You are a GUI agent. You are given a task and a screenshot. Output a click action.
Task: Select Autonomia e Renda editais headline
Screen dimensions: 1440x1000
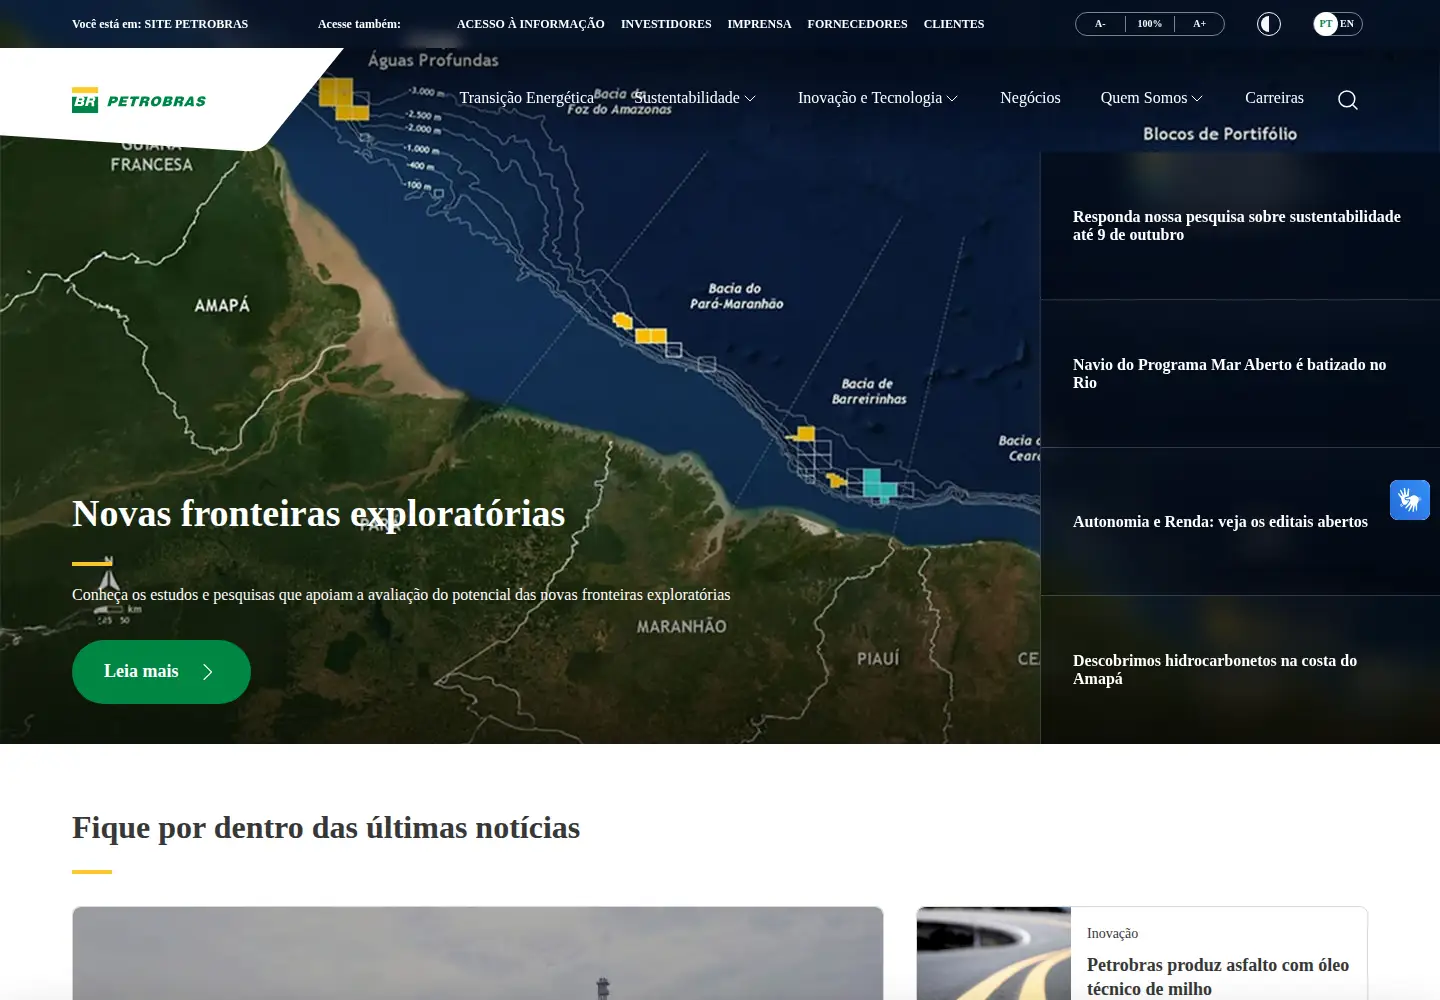point(1220,522)
